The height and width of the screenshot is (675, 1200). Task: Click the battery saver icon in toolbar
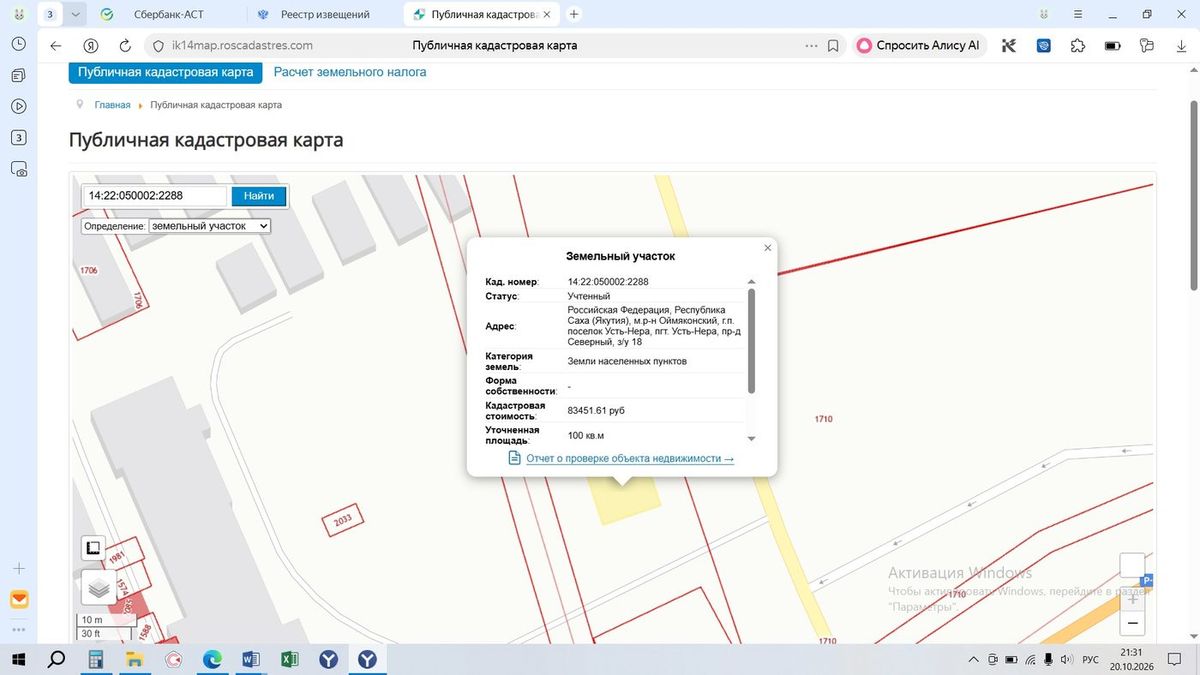click(x=1112, y=46)
